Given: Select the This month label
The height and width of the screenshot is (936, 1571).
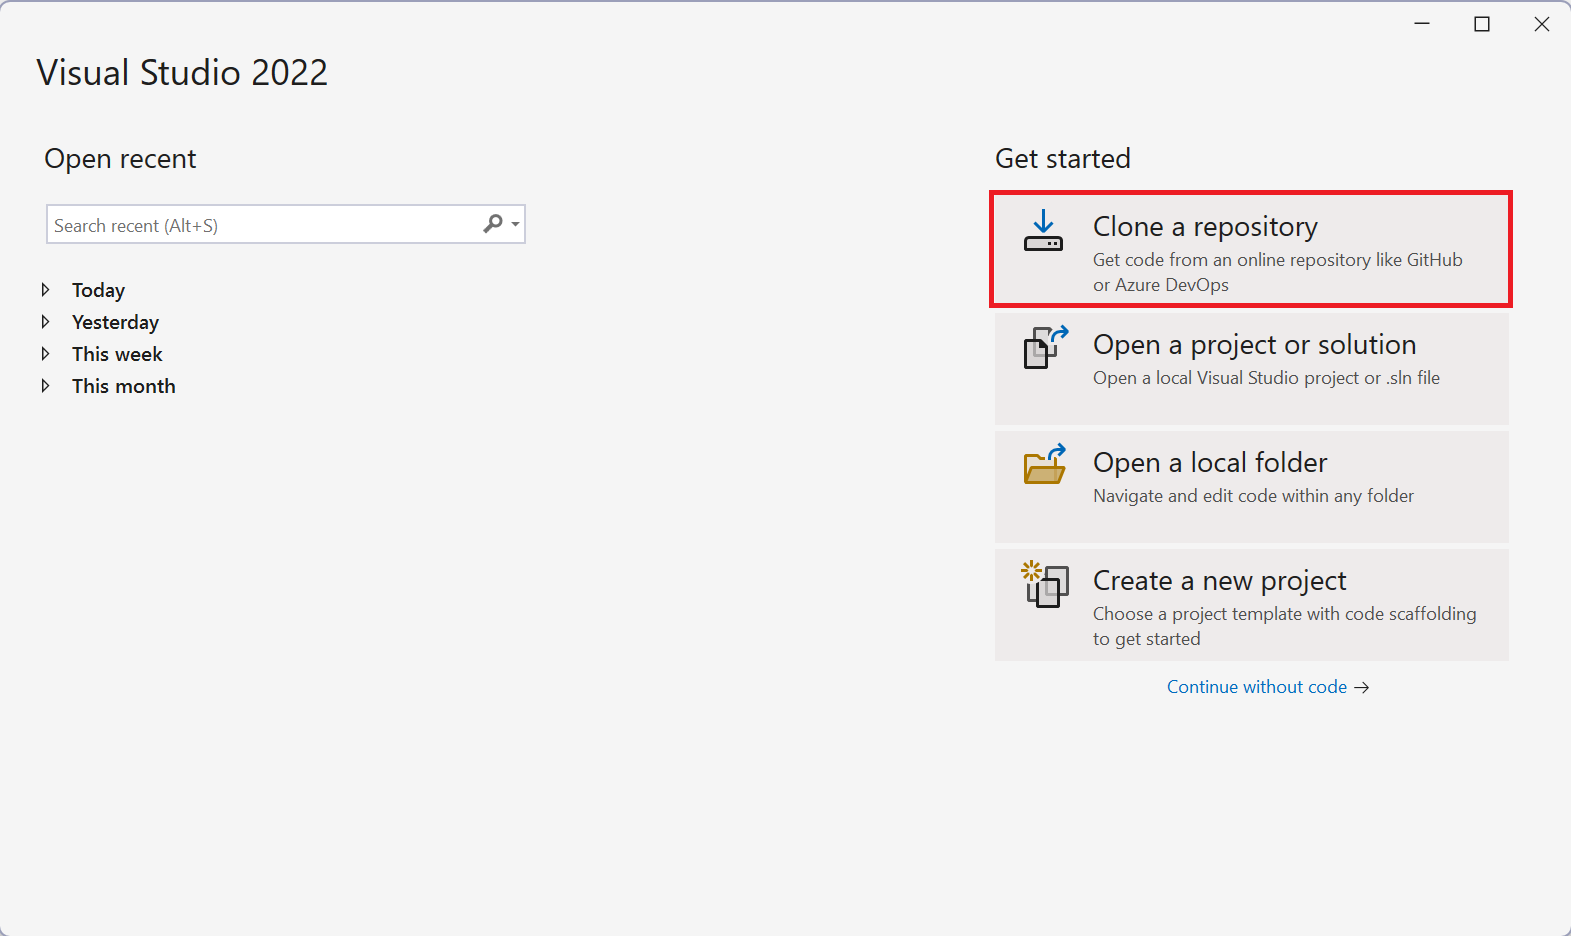Looking at the screenshot, I should pyautogui.click(x=124, y=386).
